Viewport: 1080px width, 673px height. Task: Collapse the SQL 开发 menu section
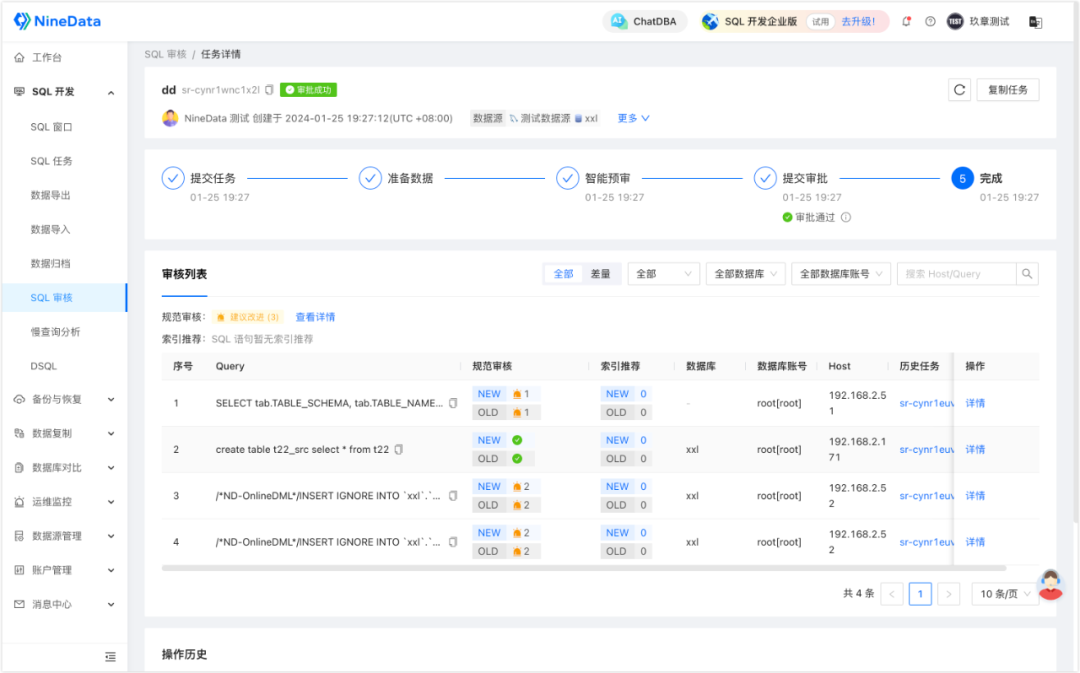pos(111,92)
